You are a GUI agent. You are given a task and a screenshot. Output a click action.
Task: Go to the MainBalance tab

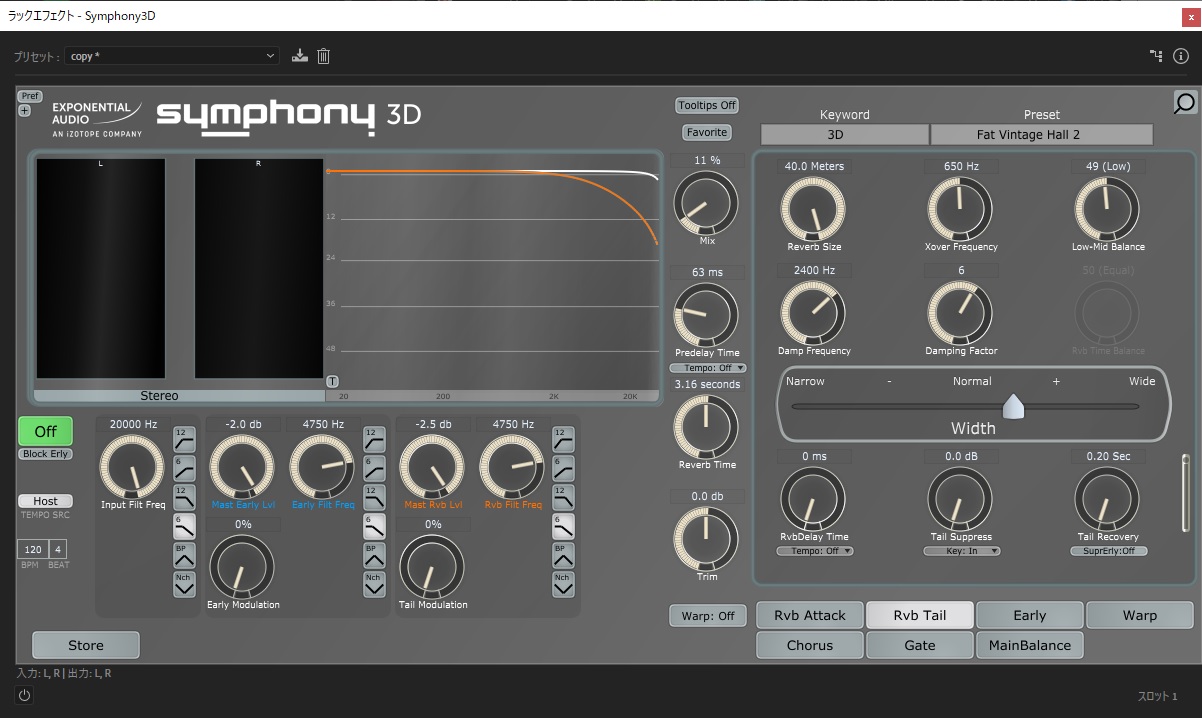1030,645
